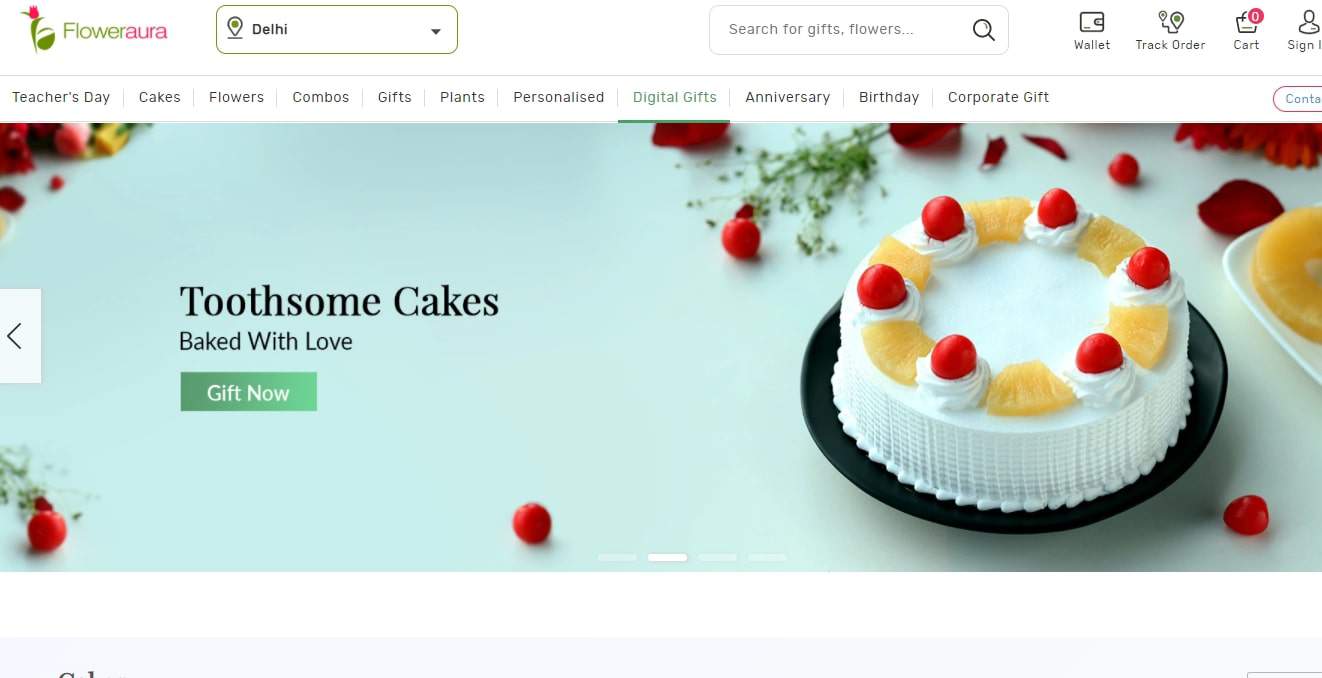Click the Sign In user icon
The width and height of the screenshot is (1322, 678).
1309,22
